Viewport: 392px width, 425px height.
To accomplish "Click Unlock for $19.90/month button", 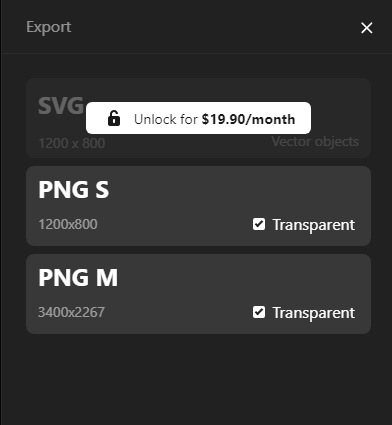I will (x=198, y=118).
